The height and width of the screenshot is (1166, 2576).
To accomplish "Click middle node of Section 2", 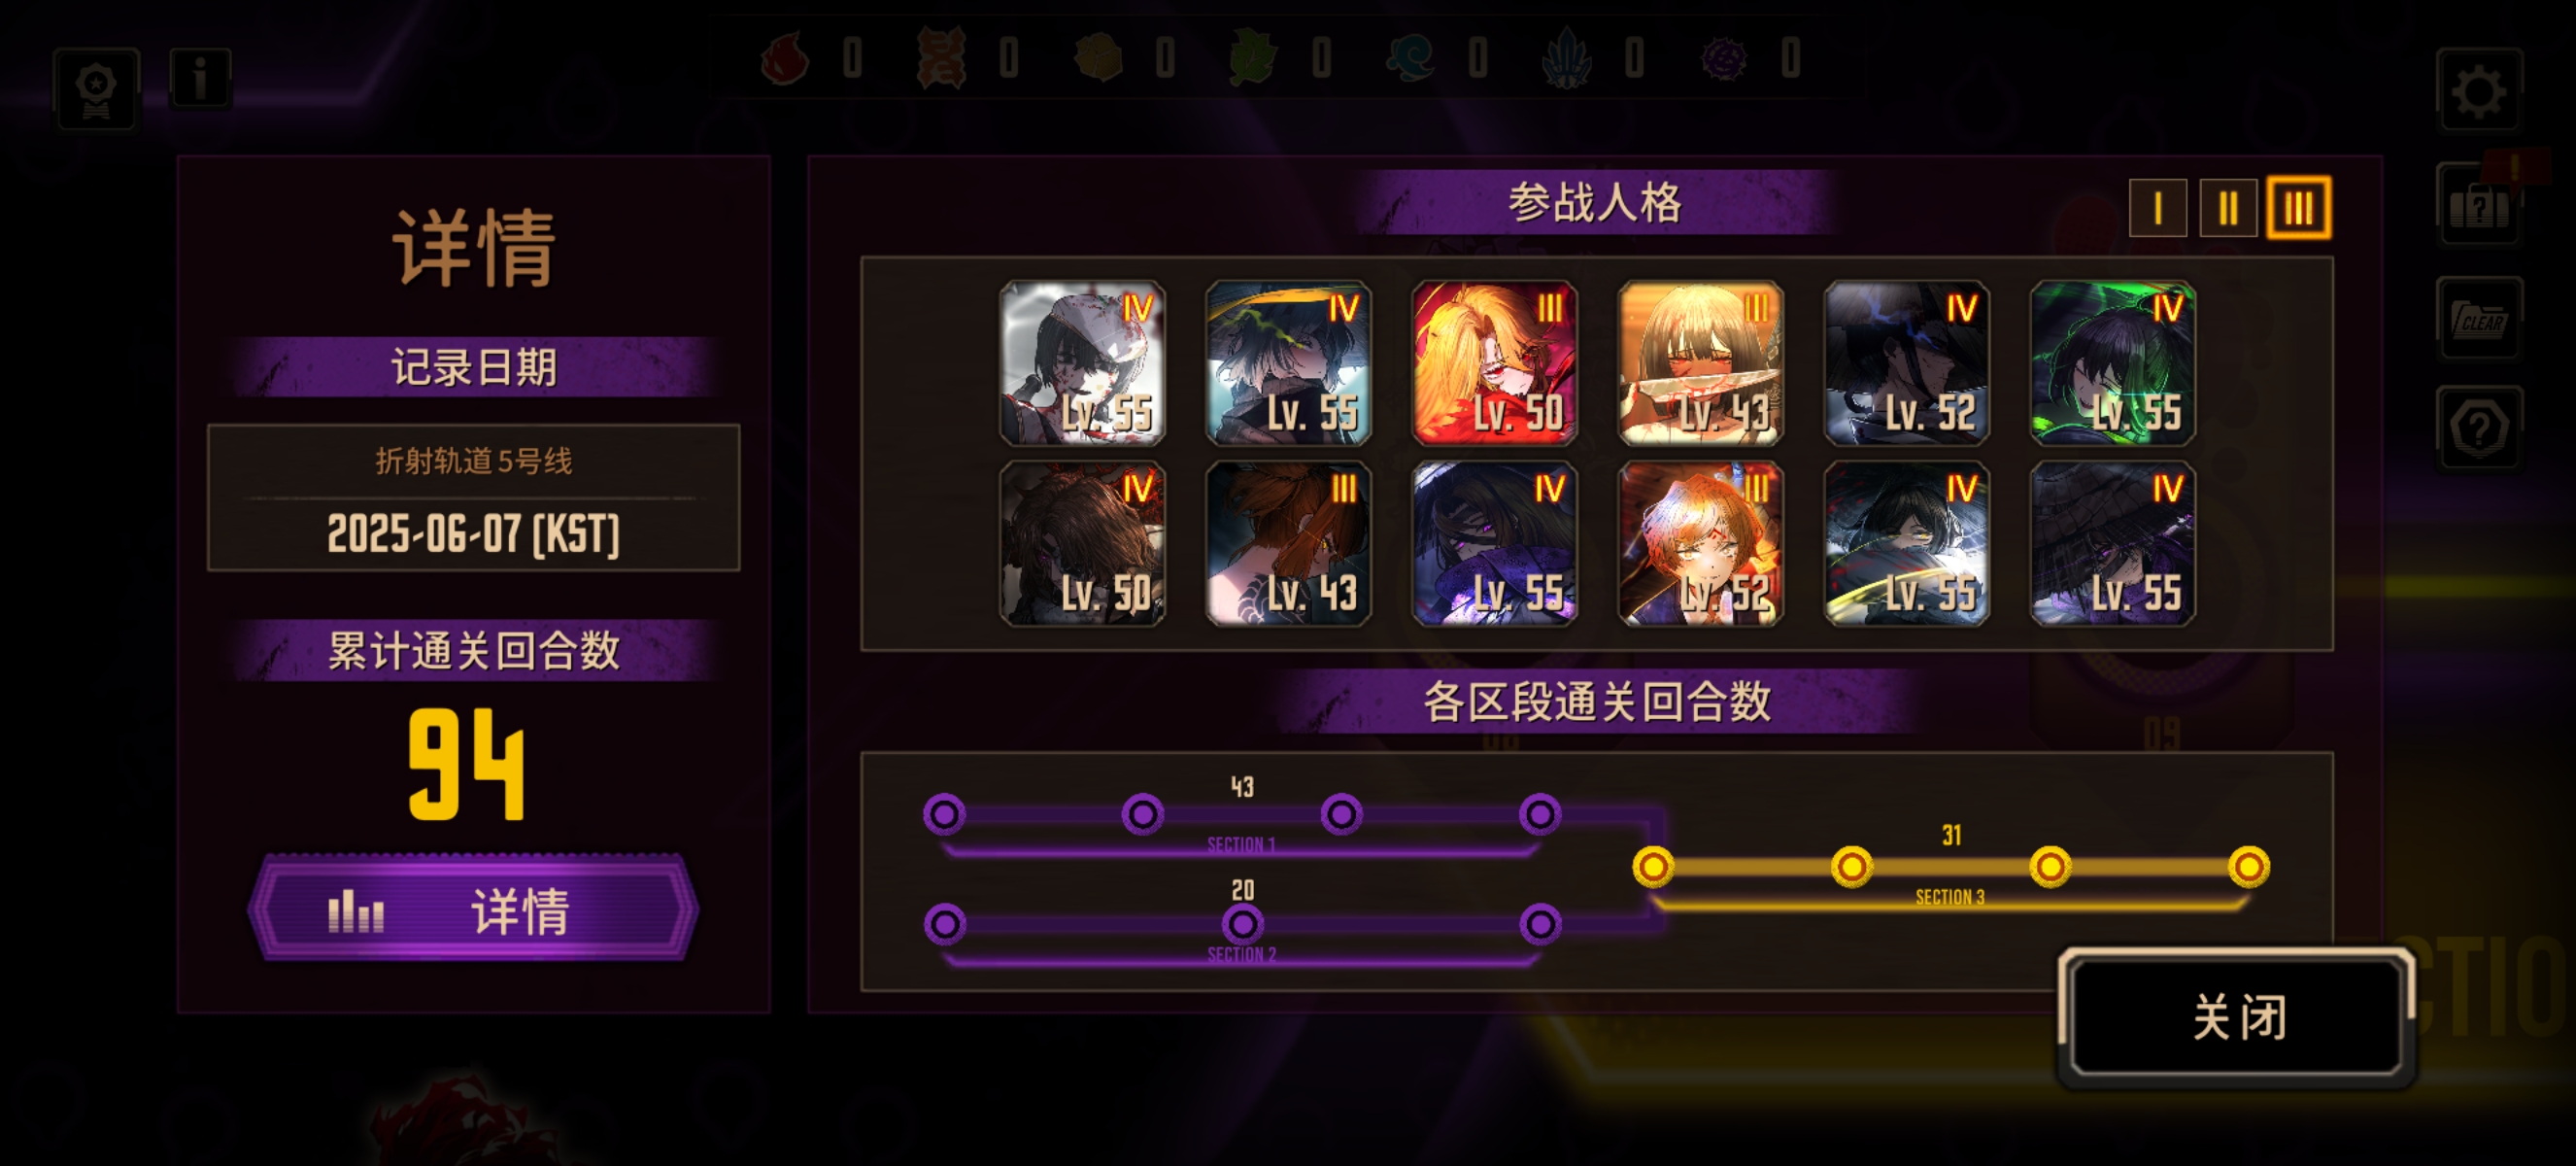I will pyautogui.click(x=1242, y=923).
